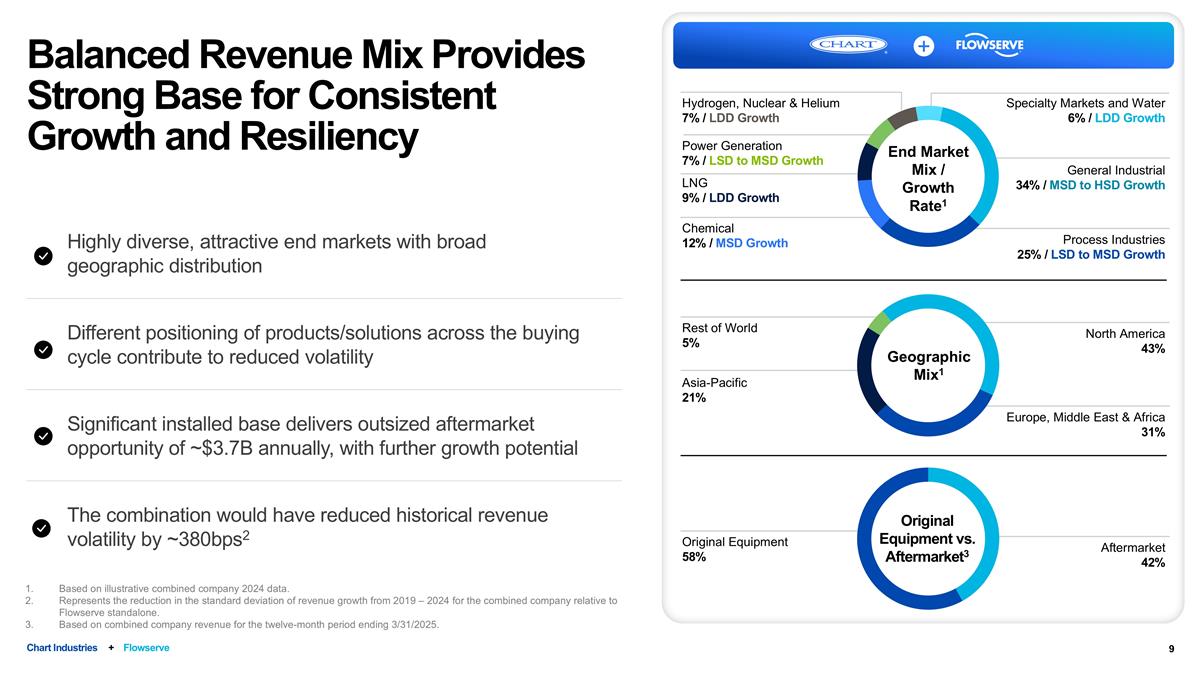Expand the End Market Mix chart details

point(928,175)
